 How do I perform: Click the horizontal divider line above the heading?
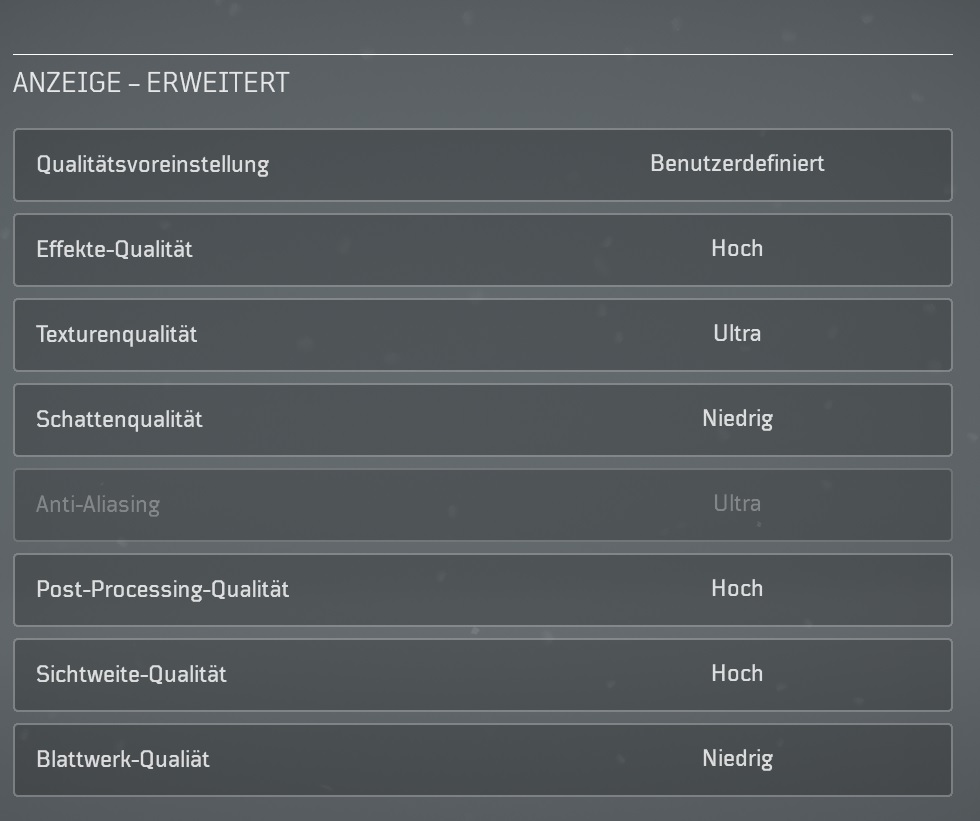pos(482,54)
